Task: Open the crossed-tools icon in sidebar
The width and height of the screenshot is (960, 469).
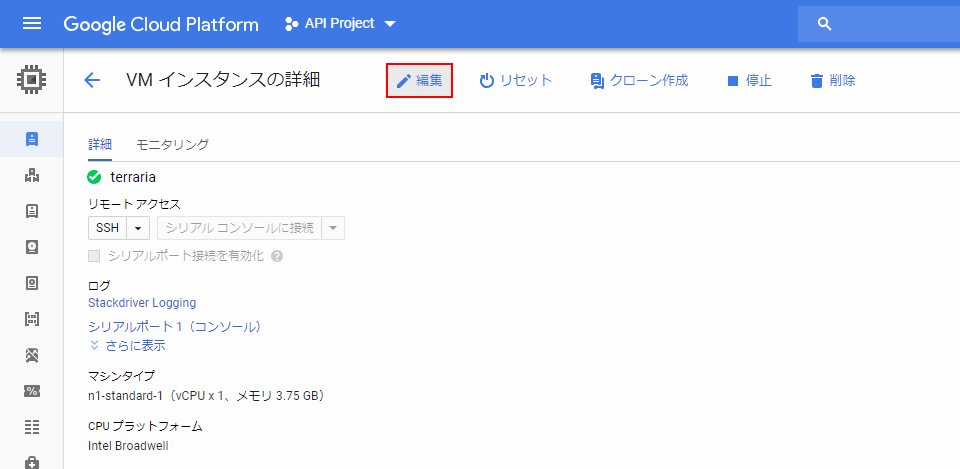Action: tap(32, 355)
